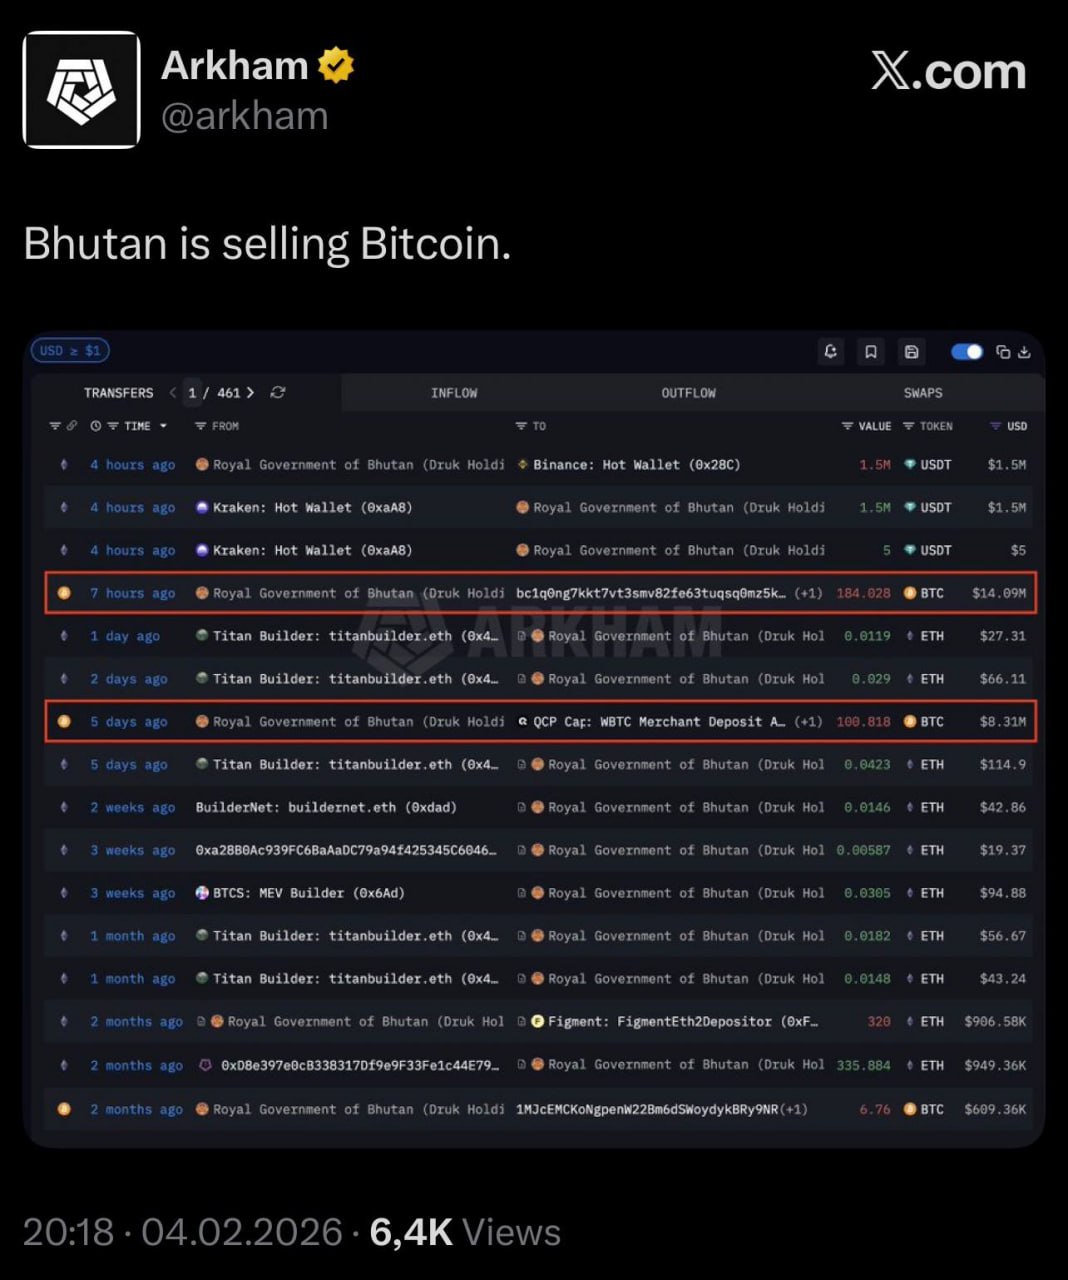Click the Arkham verified badge
The height and width of the screenshot is (1280, 1068).
click(x=336, y=66)
